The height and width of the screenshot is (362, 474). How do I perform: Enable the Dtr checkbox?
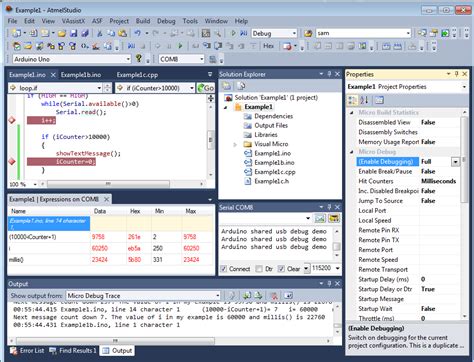pos(259,269)
